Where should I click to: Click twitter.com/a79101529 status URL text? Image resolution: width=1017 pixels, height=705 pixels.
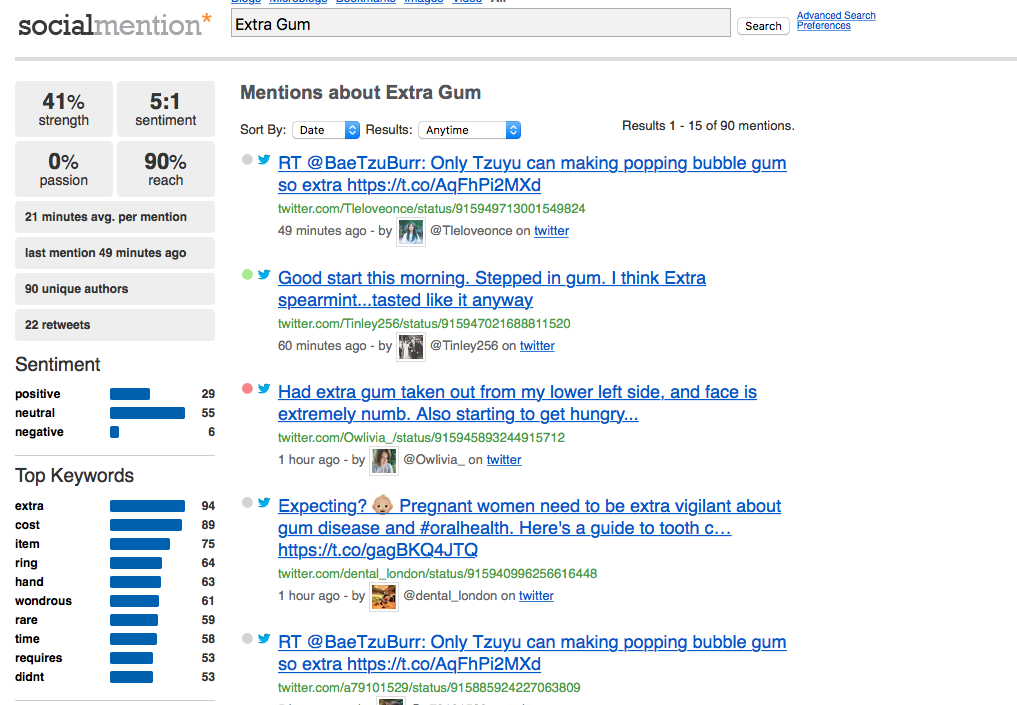429,687
